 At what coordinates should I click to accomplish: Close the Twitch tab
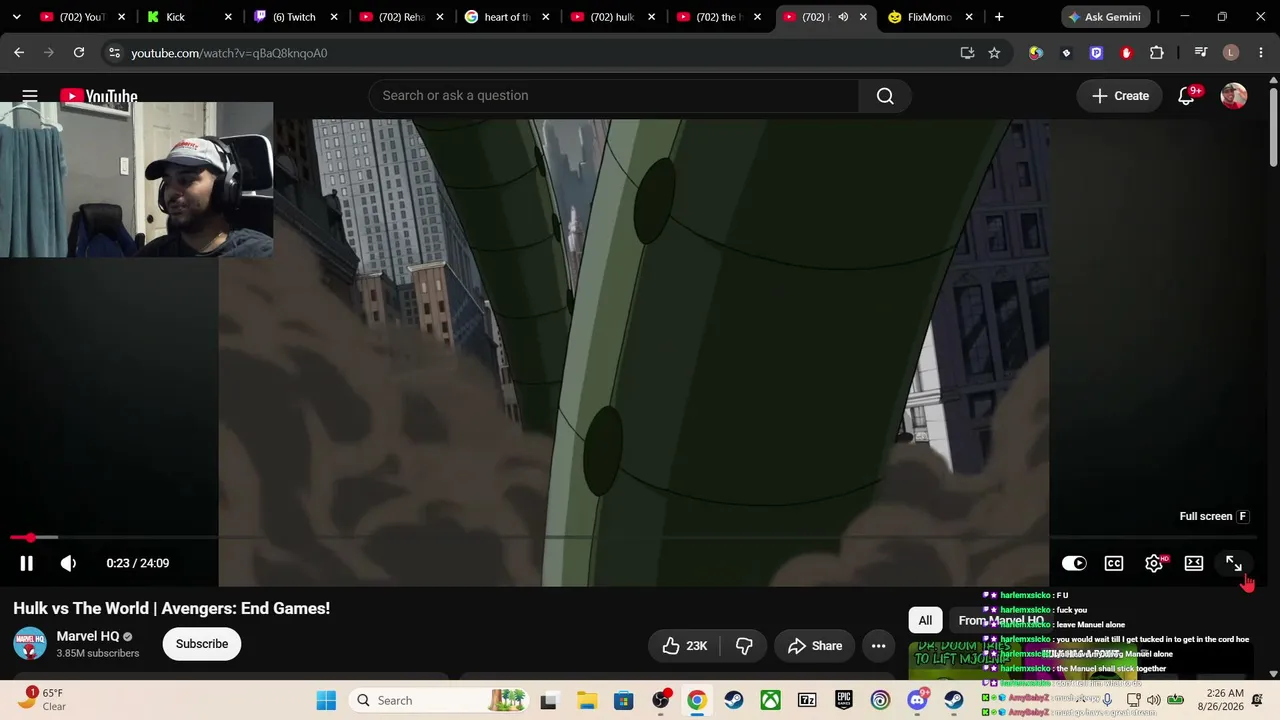click(x=334, y=17)
